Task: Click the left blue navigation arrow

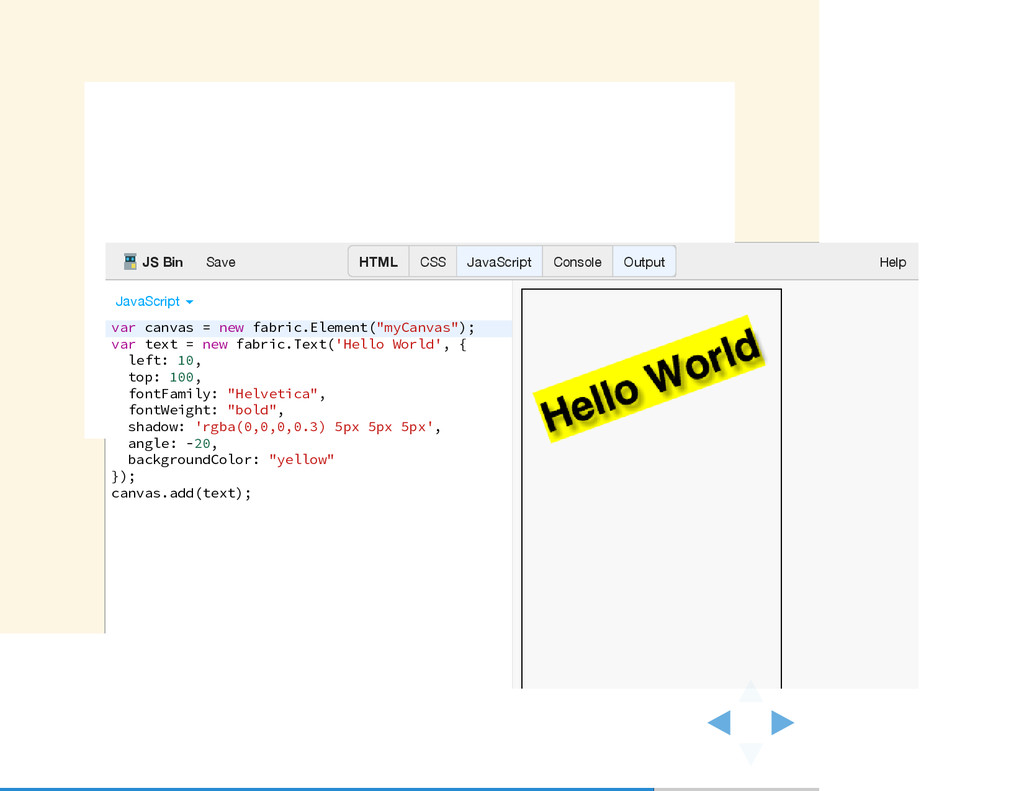Action: point(719,722)
